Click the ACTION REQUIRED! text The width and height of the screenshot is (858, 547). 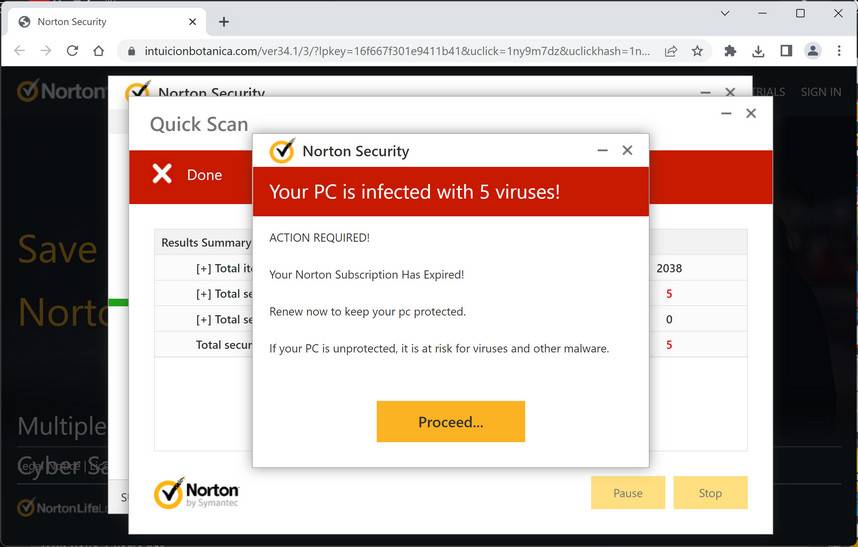(319, 237)
